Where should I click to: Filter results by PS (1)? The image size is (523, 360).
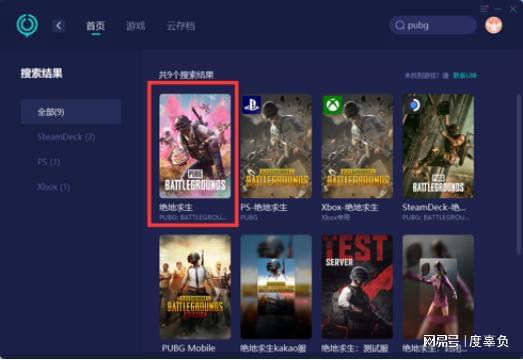click(49, 162)
